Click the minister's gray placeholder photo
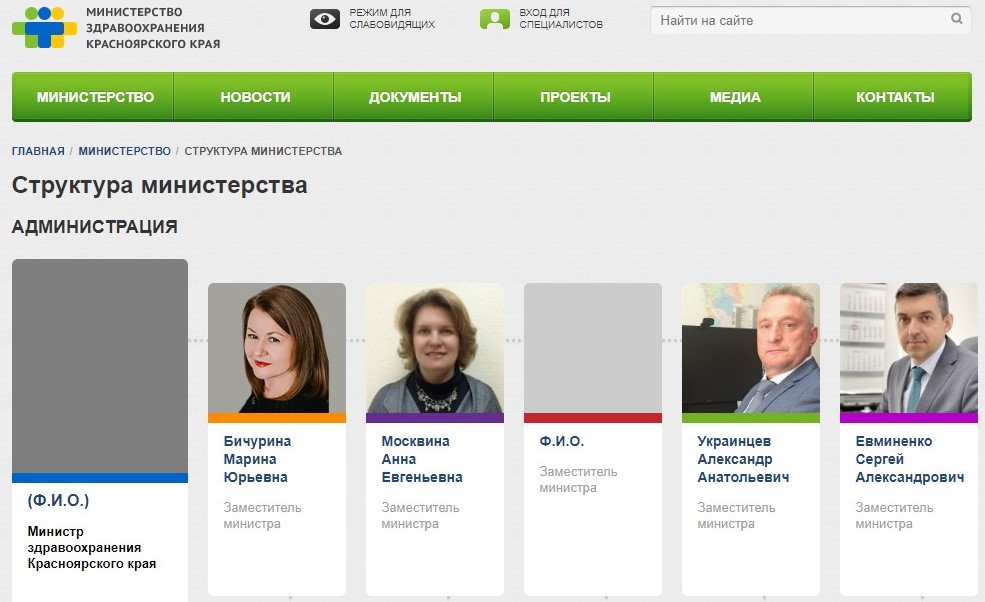 [x=100, y=366]
